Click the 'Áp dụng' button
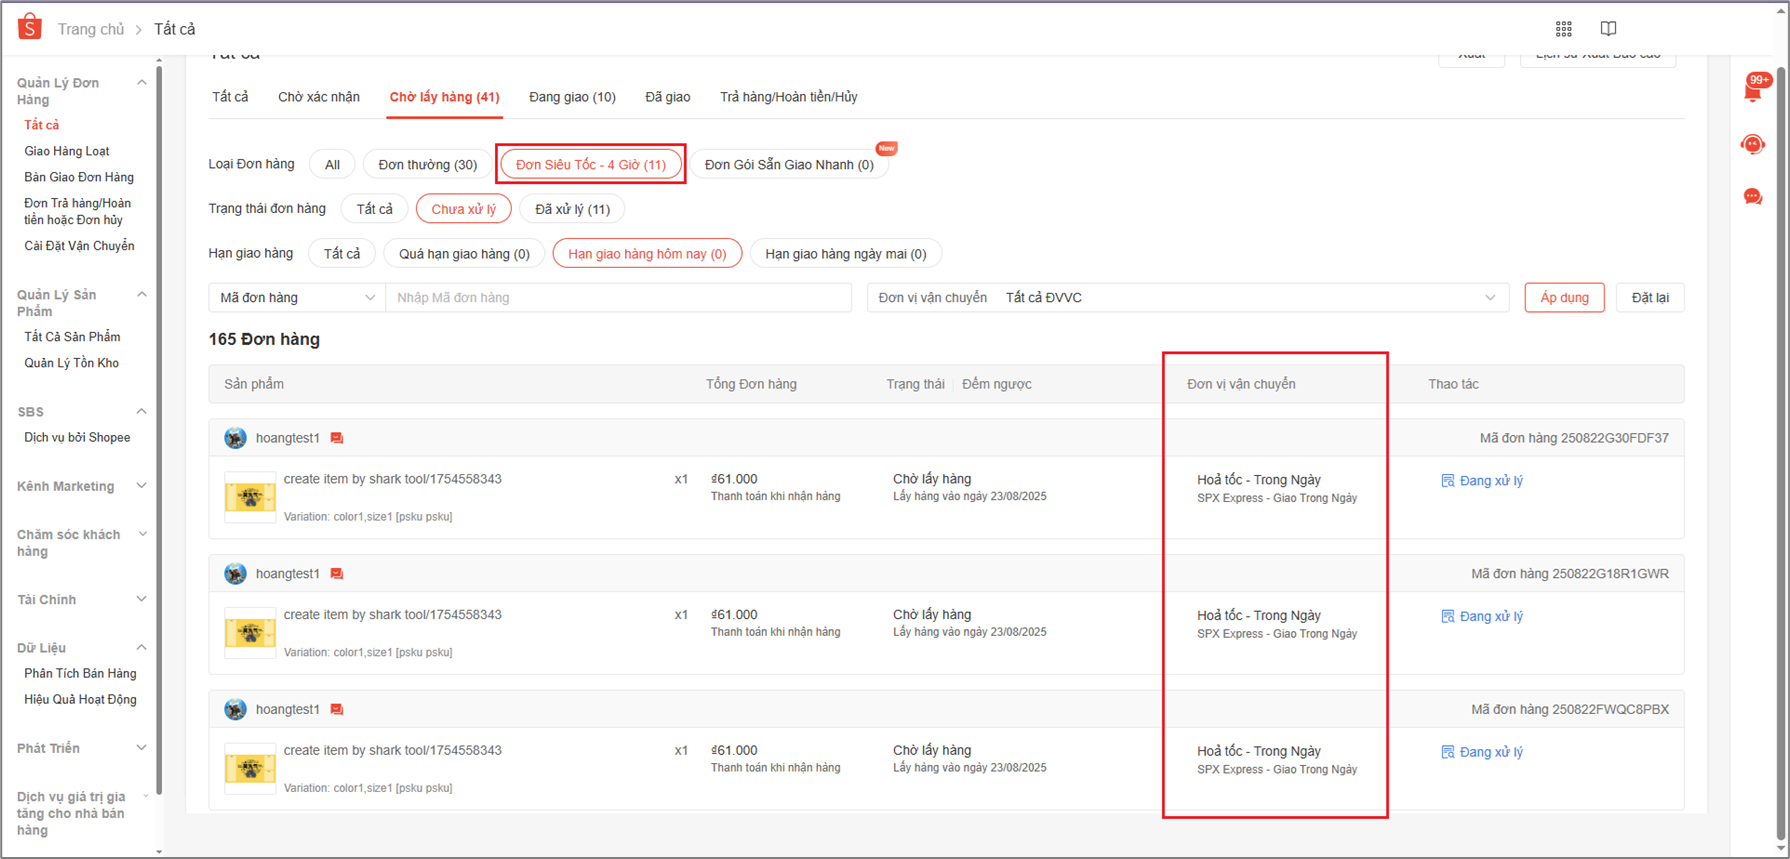Viewport: 1790px width, 859px height. 1564,298
